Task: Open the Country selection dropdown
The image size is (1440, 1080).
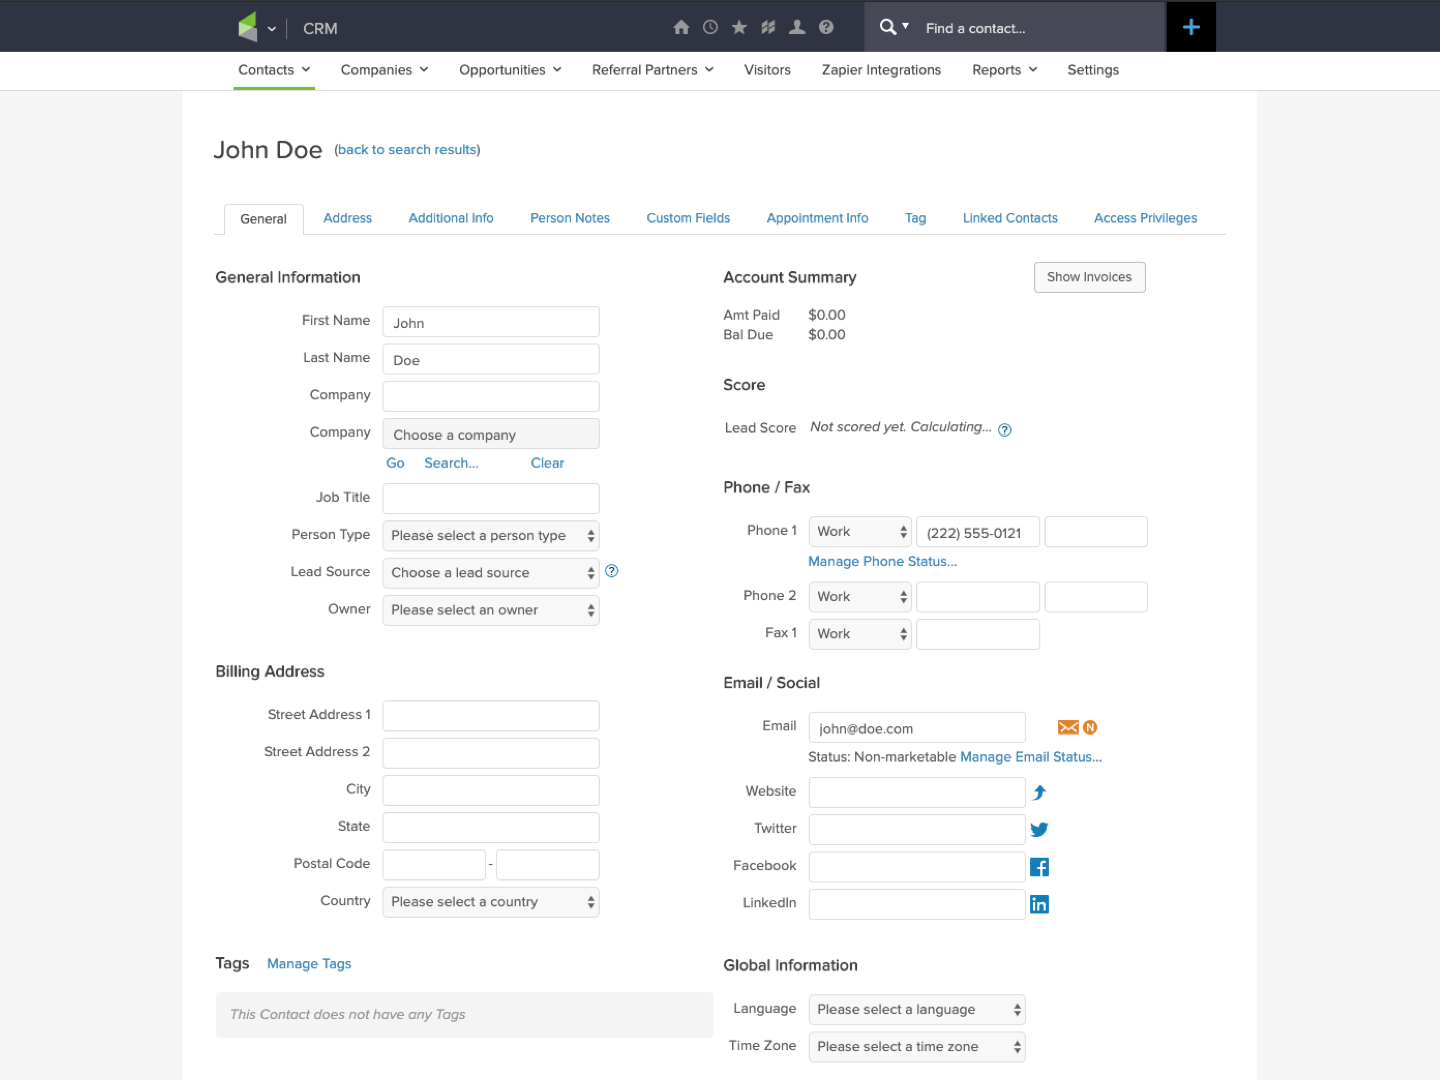Action: pyautogui.click(x=490, y=902)
